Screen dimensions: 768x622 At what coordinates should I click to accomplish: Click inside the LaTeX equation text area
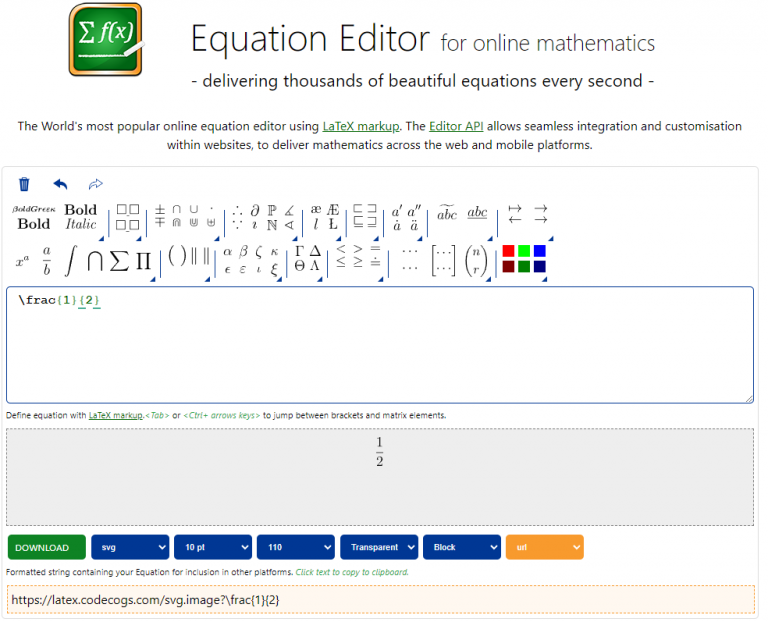pos(380,345)
